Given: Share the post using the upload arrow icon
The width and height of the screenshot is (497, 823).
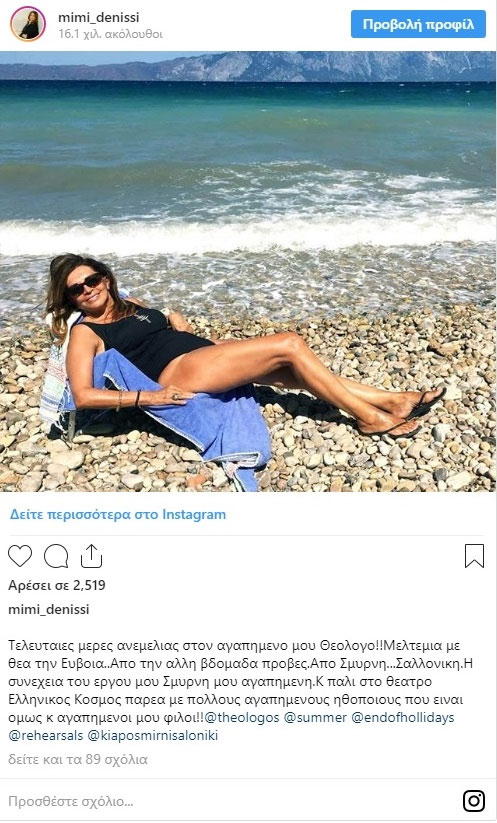Looking at the screenshot, I should (x=91, y=556).
